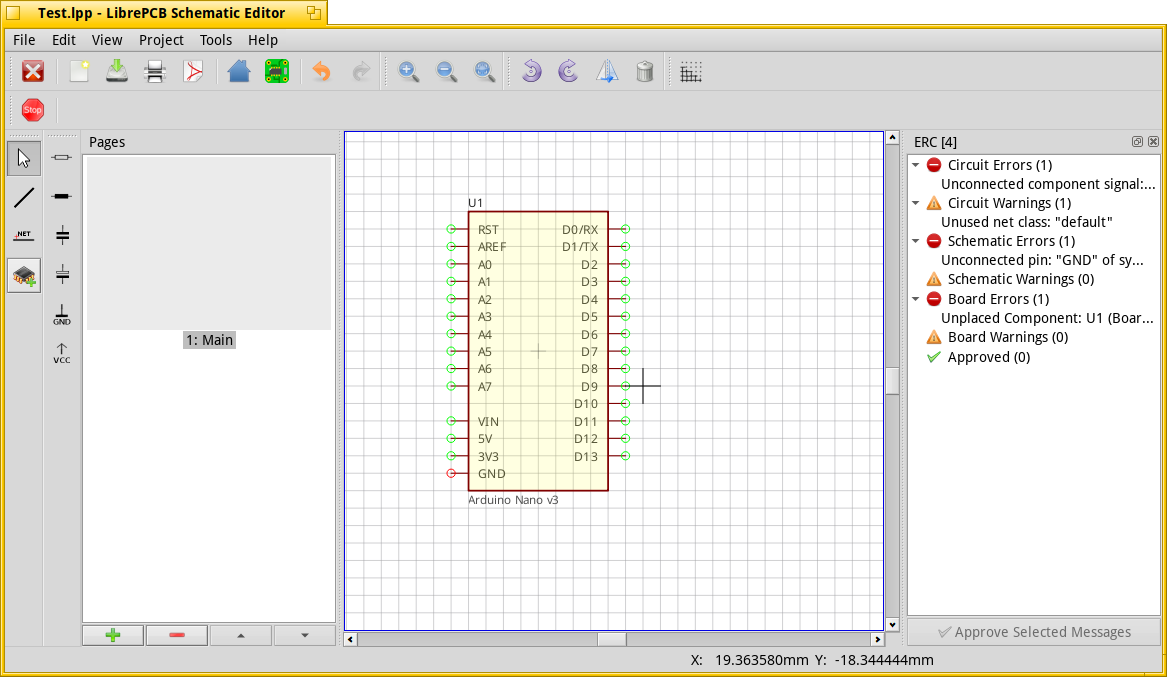Click the horizontal scrollbar handle of canvas
The height and width of the screenshot is (677, 1167).
[613, 639]
